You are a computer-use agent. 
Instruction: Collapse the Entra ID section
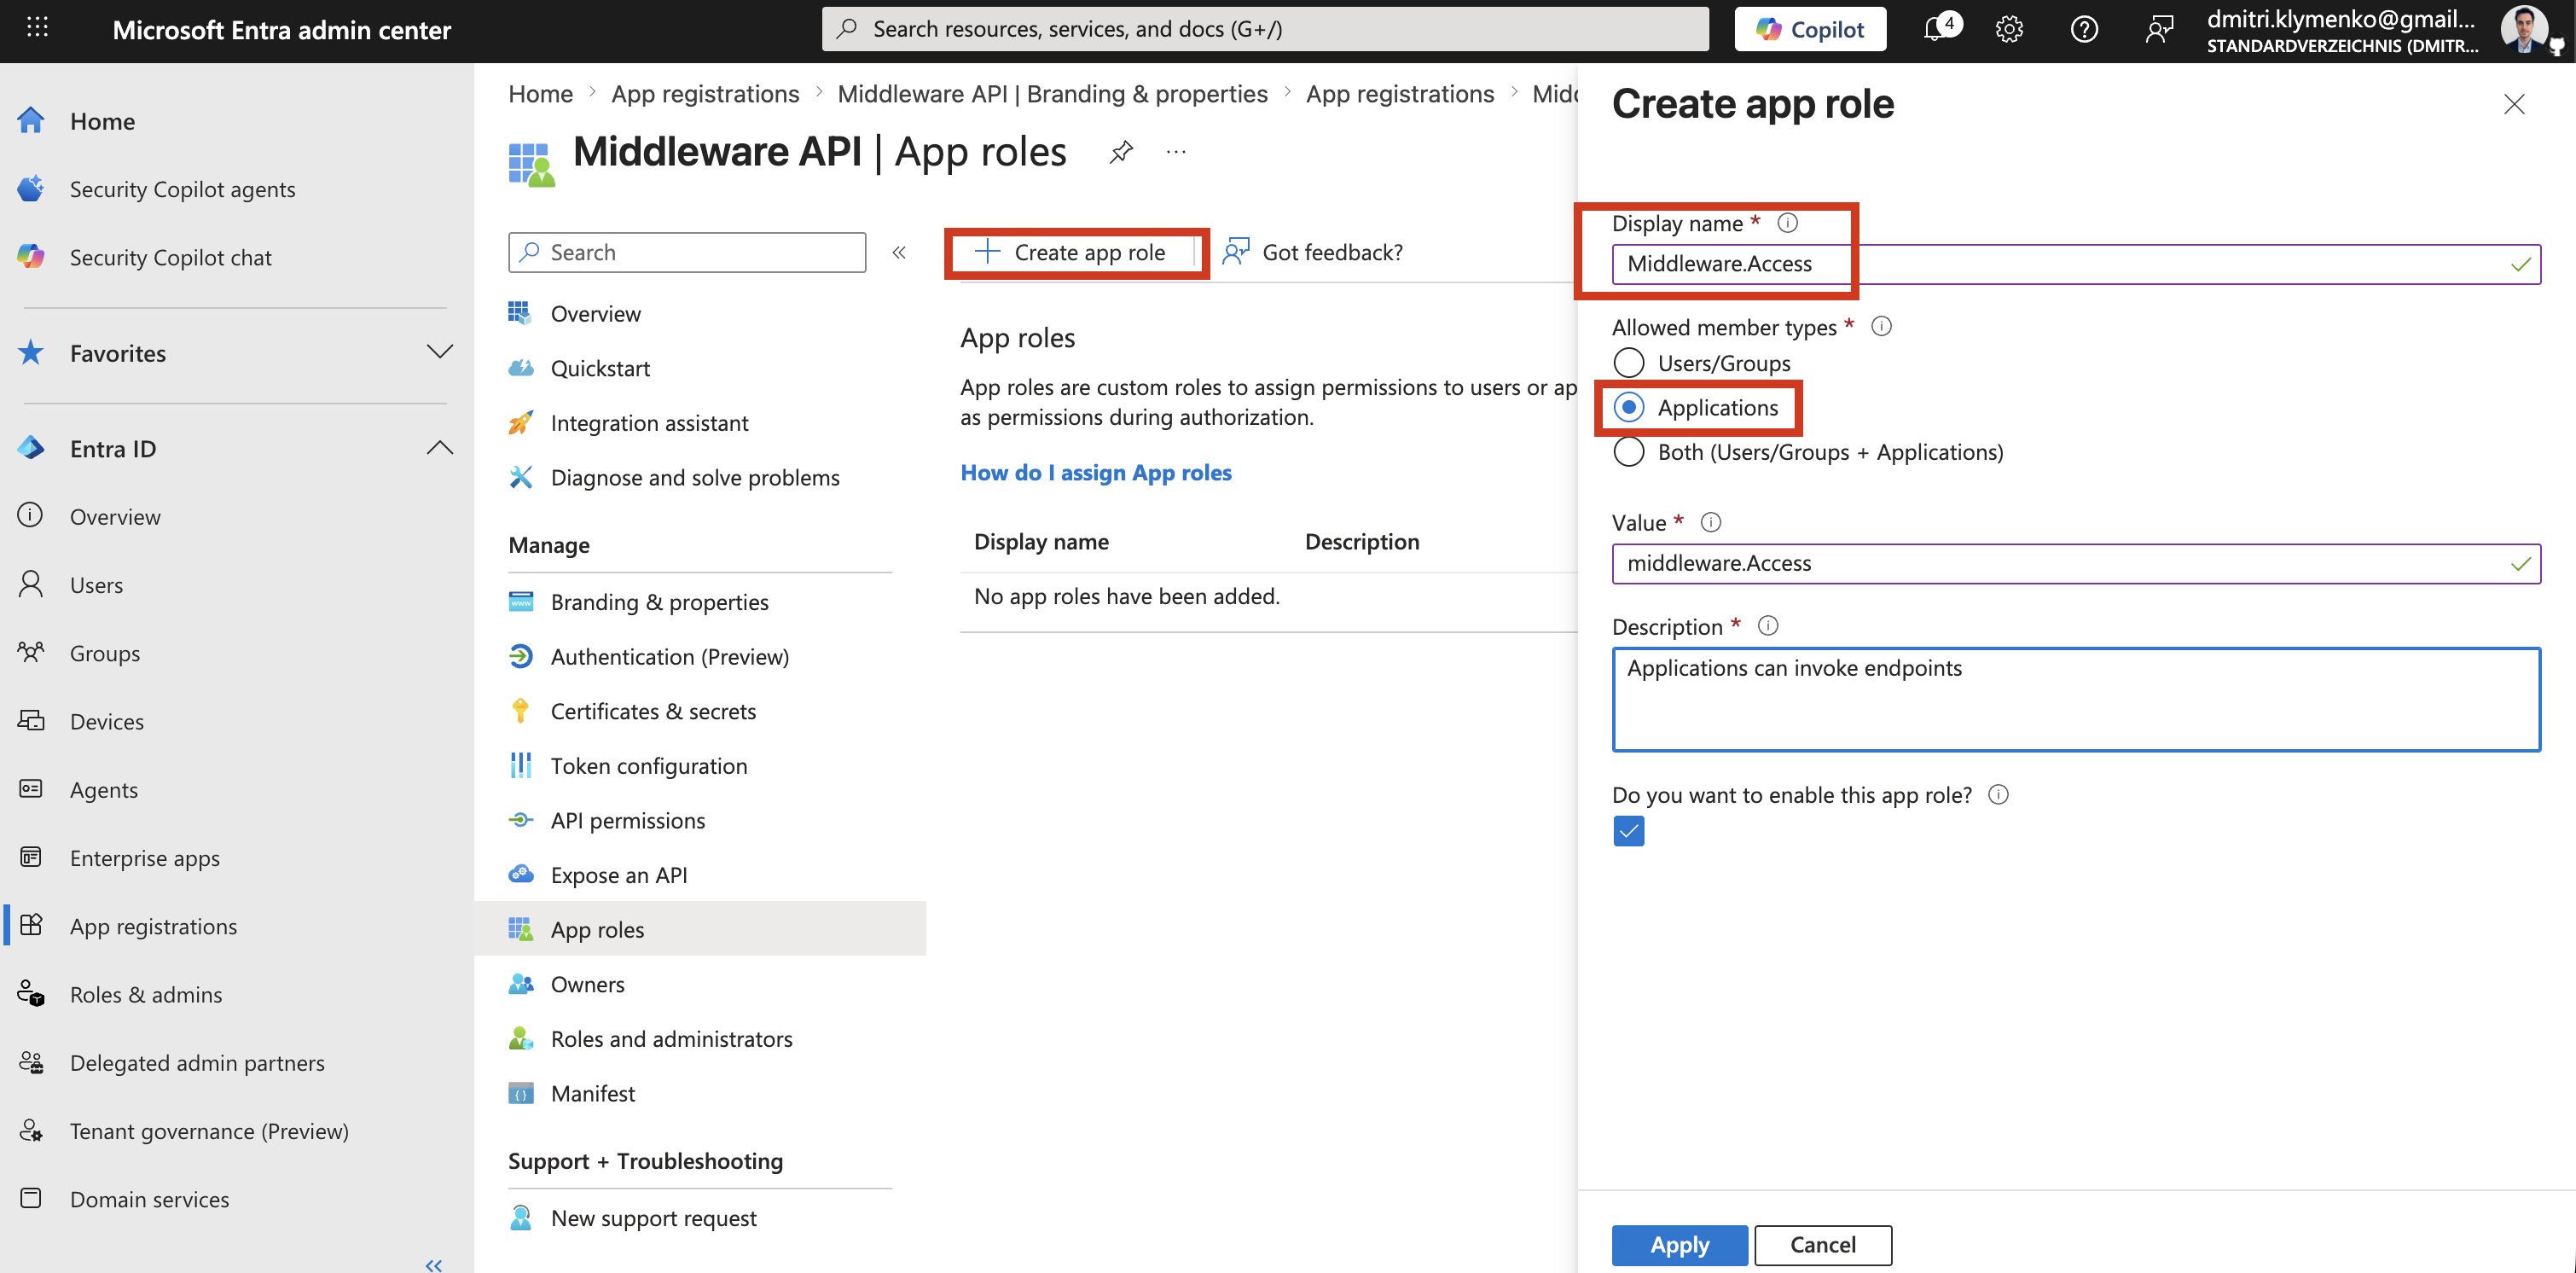440,448
